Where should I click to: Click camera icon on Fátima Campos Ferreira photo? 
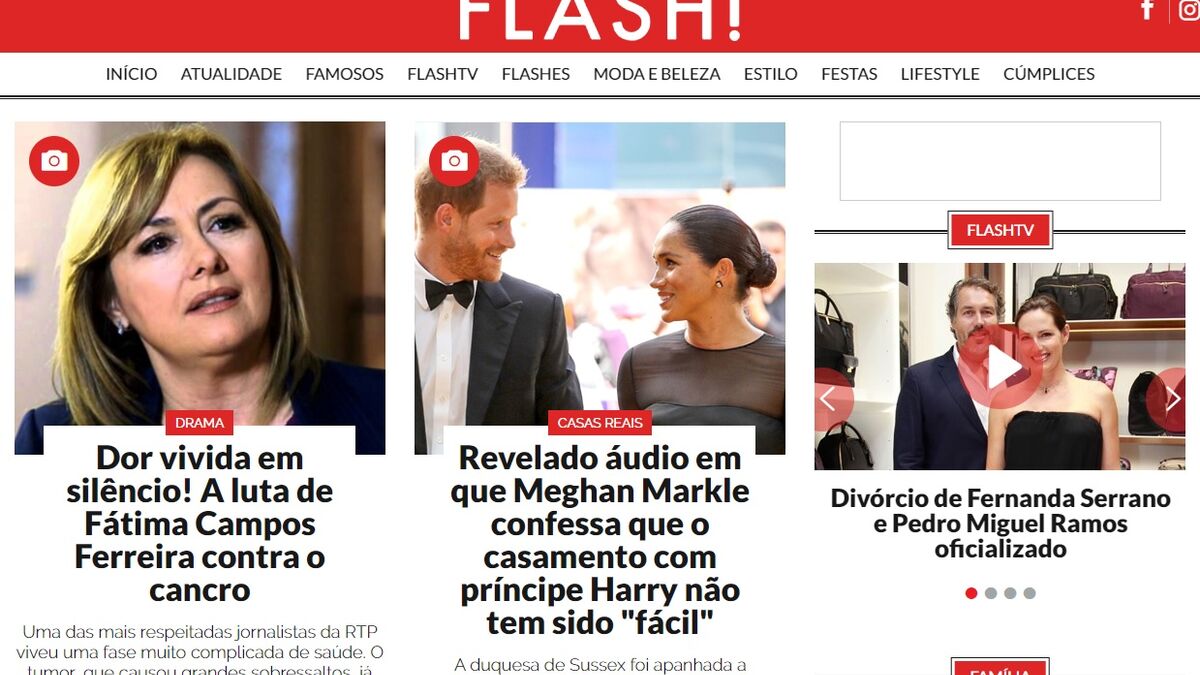(54, 161)
